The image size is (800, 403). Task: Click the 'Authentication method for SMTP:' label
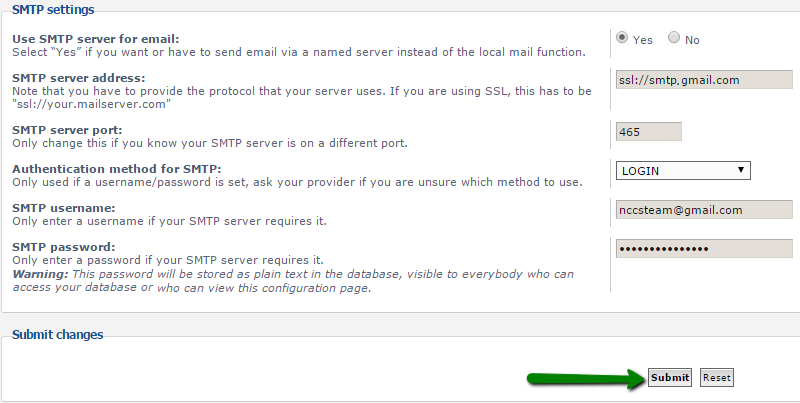click(x=117, y=169)
